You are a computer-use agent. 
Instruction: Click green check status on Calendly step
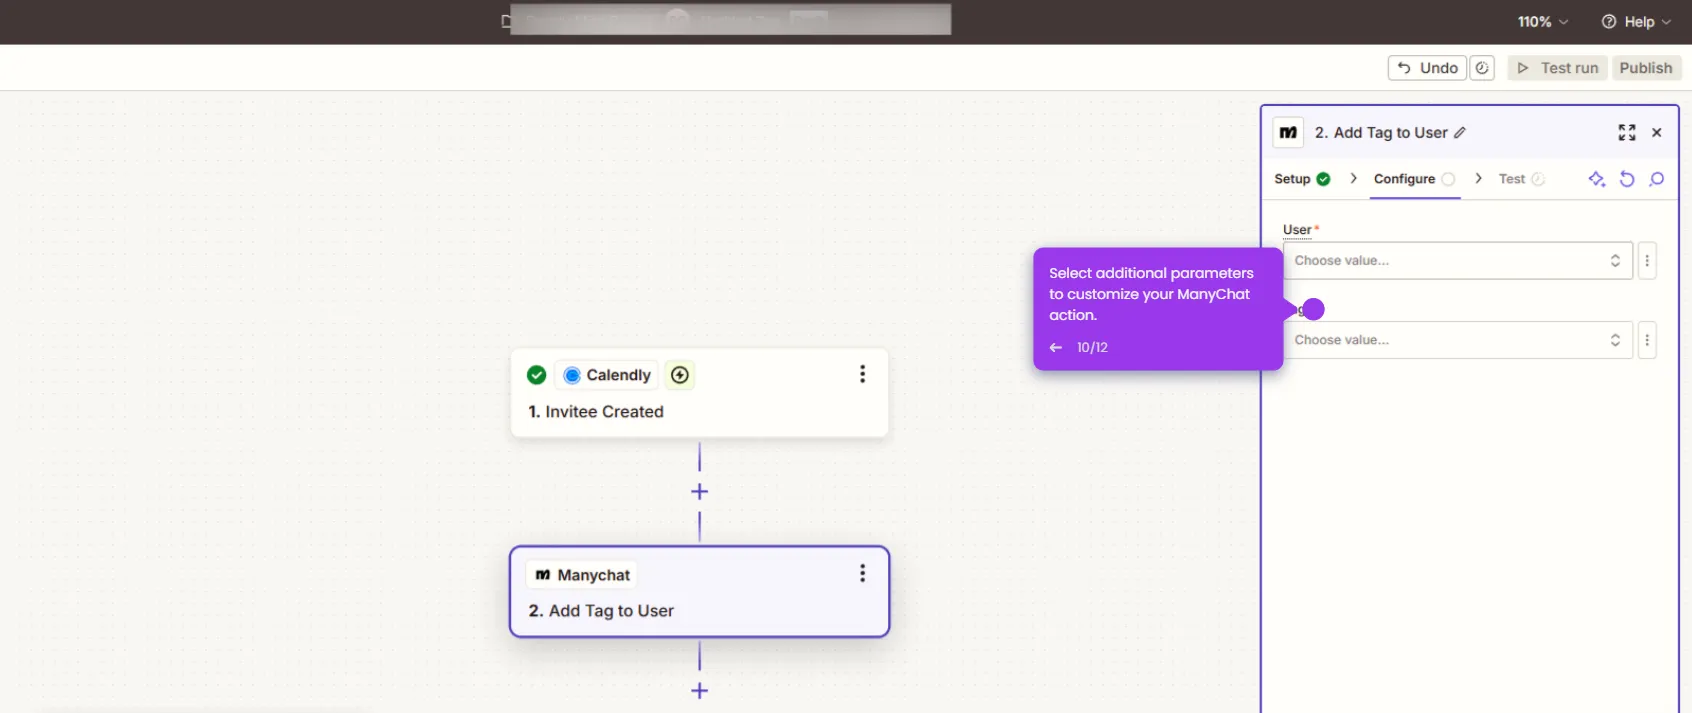click(x=537, y=375)
